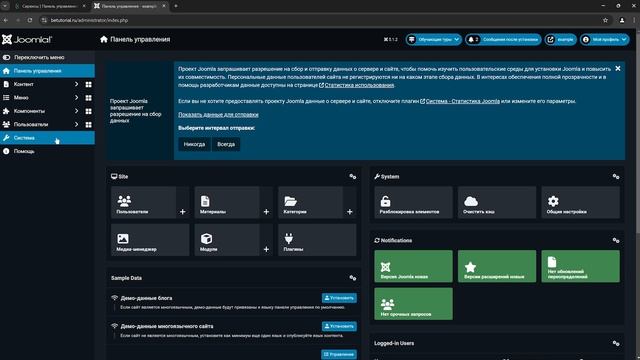Open the Система sidebar item
Screen dimensions: 640x360
47,138
